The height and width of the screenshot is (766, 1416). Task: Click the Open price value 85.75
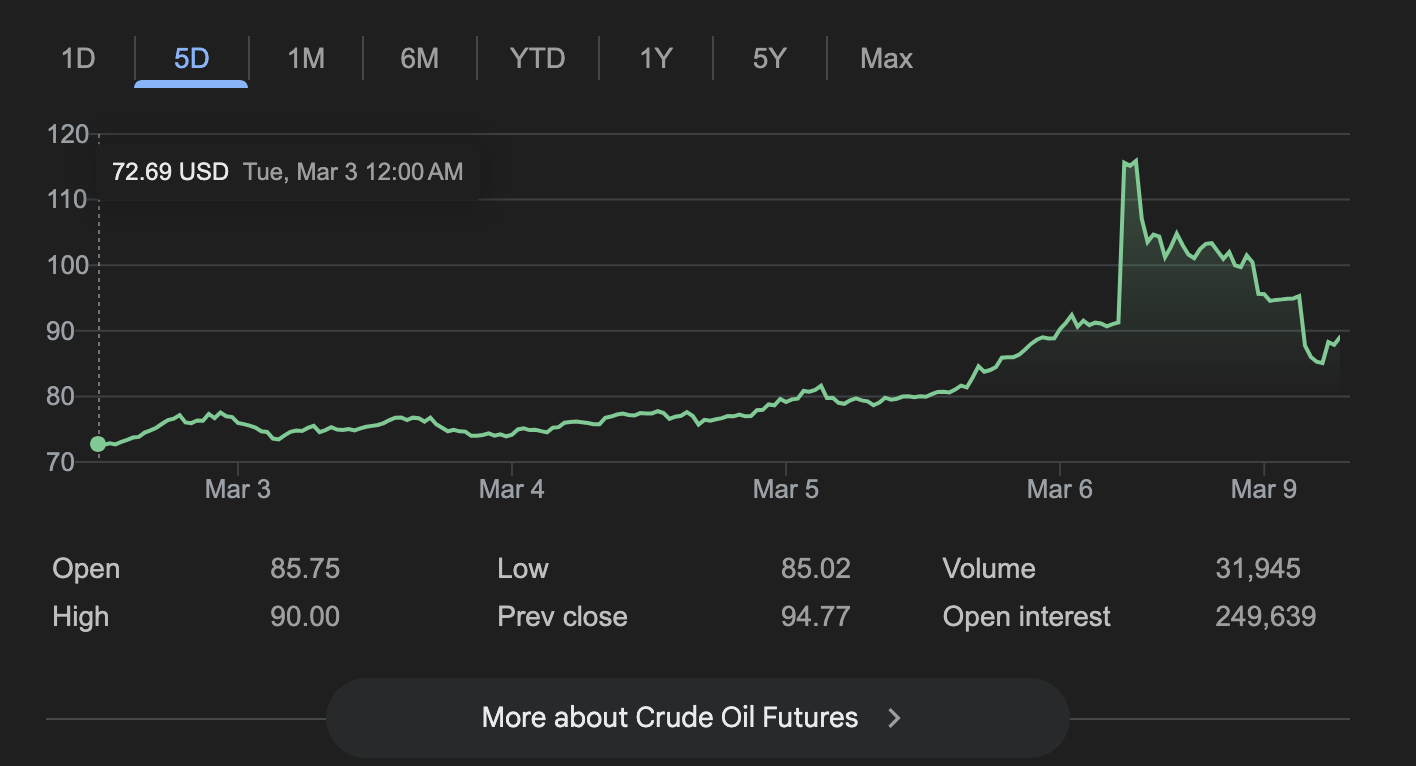click(305, 569)
